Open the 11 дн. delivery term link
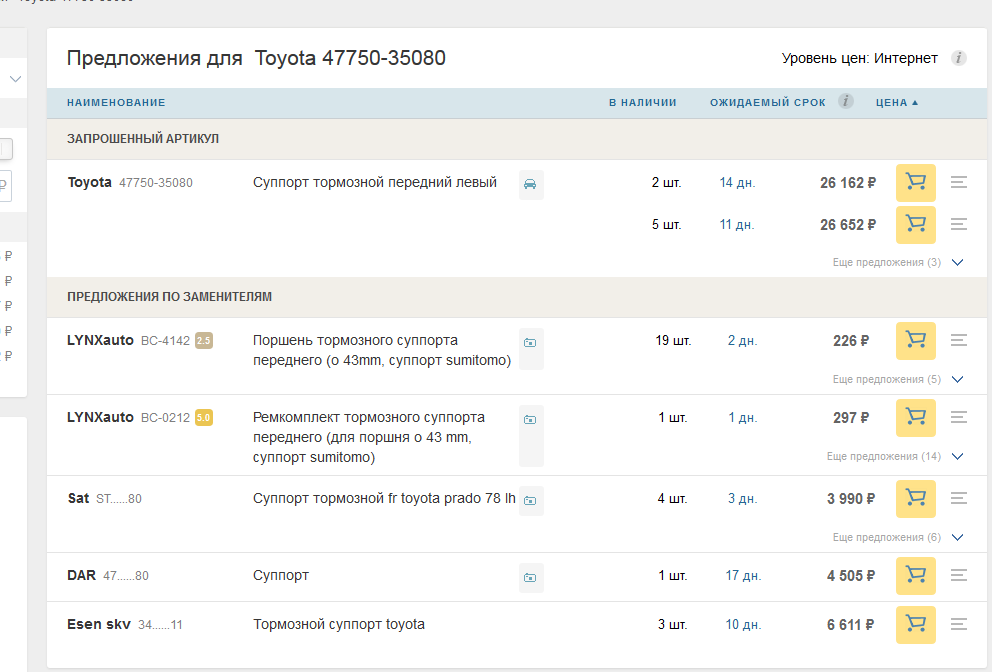The image size is (992, 672). tap(737, 225)
